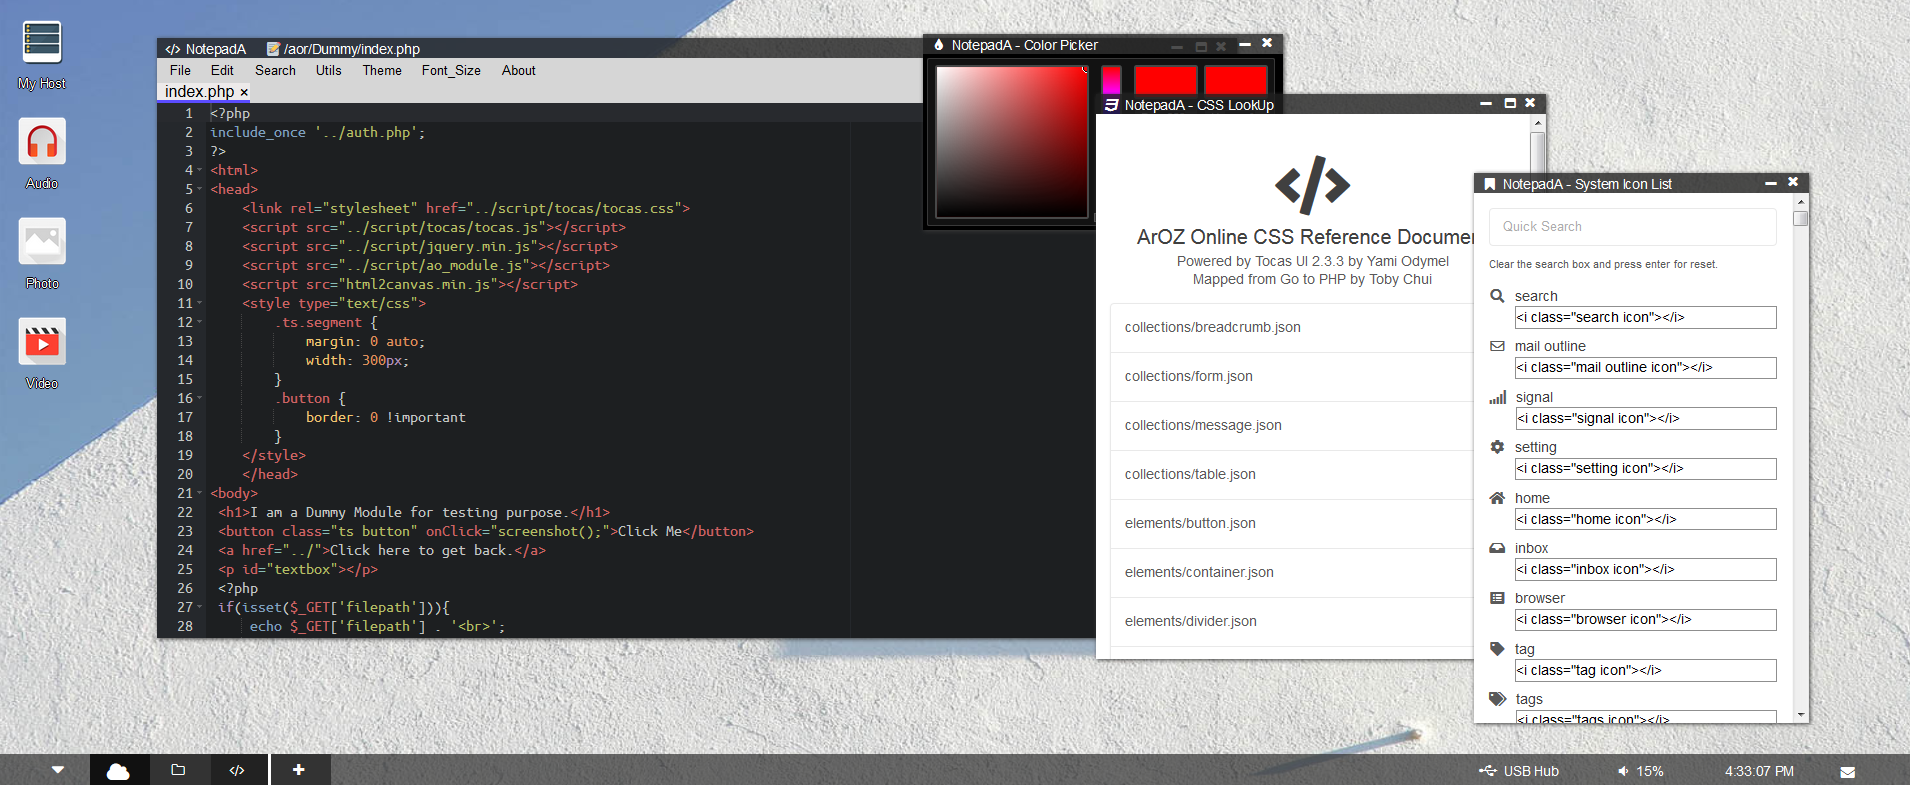The height and width of the screenshot is (785, 1910).
Task: Open the Font_Size menu
Action: click(451, 71)
